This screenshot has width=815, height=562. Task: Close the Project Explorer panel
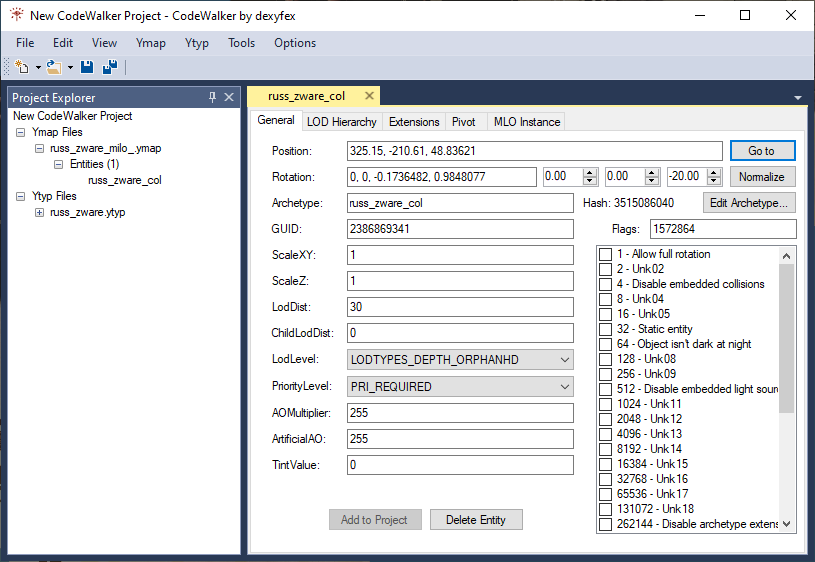click(x=229, y=97)
